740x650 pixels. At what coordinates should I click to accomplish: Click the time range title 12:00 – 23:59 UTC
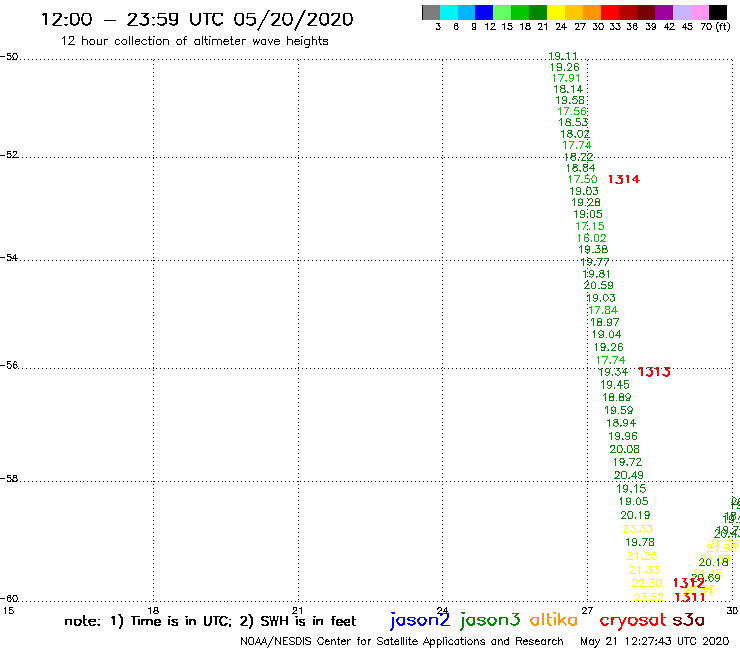click(196, 19)
